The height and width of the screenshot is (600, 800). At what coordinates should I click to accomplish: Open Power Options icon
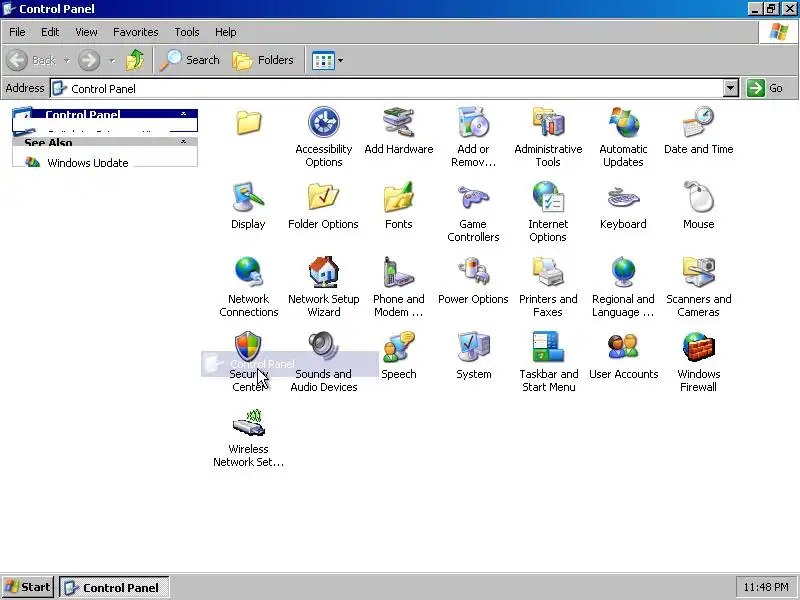click(473, 272)
